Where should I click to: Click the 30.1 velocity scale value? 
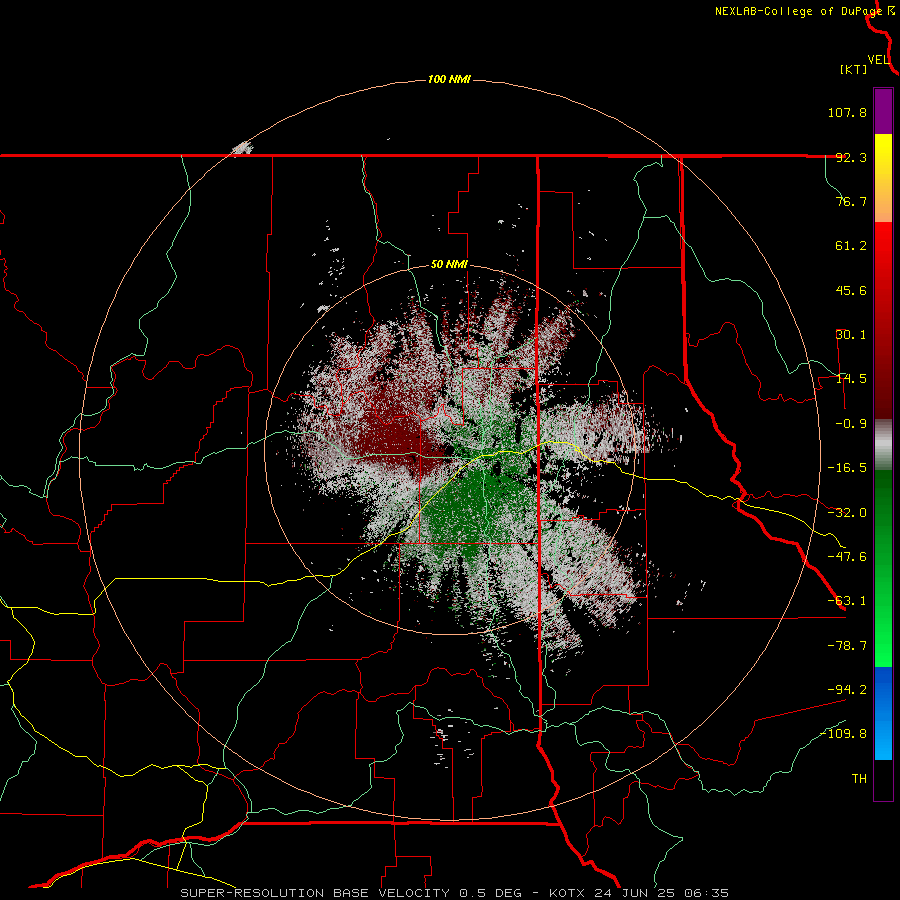(x=851, y=335)
